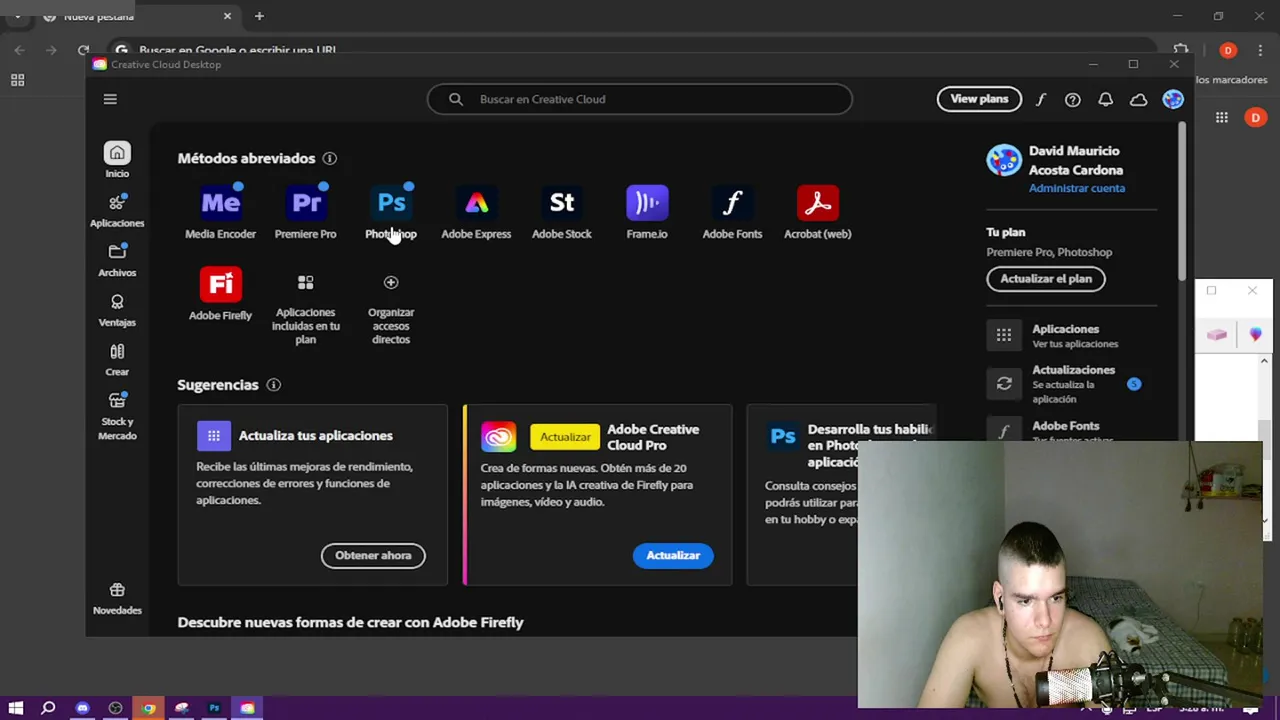Open Novedades in the sidebar

pyautogui.click(x=117, y=598)
